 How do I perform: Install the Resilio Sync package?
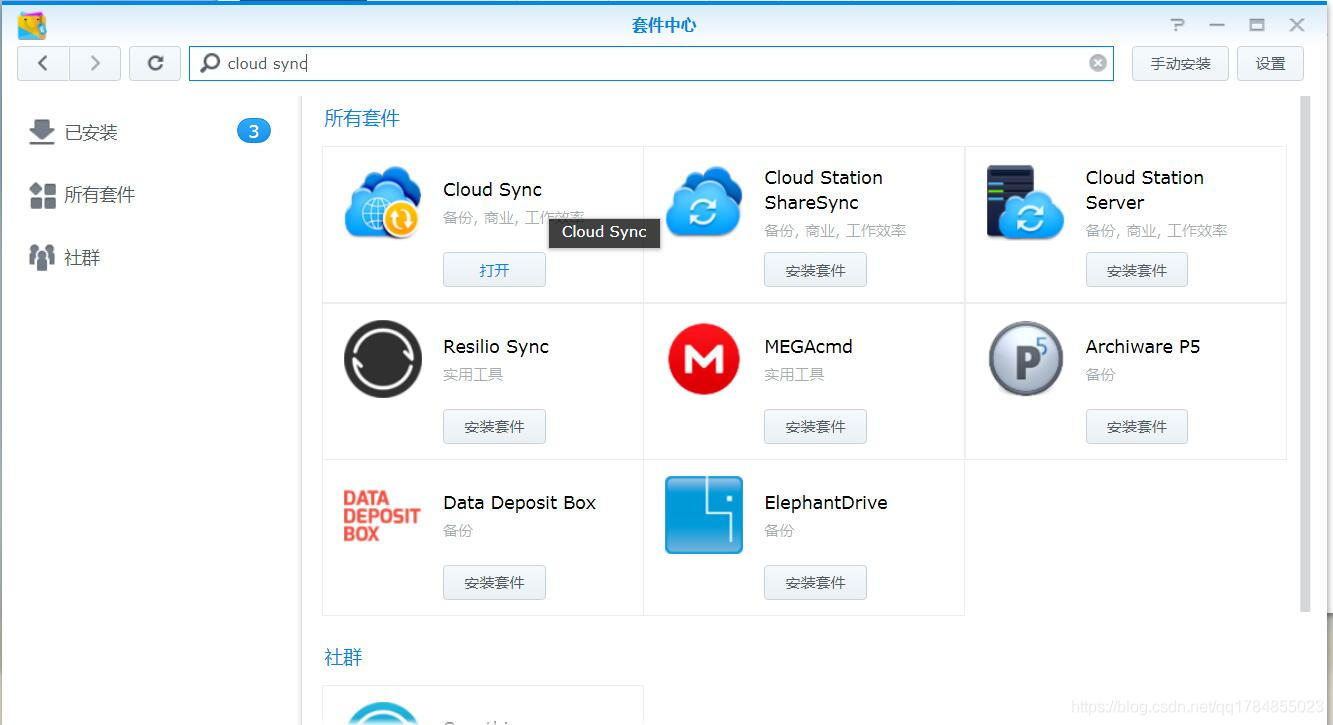[x=494, y=426]
